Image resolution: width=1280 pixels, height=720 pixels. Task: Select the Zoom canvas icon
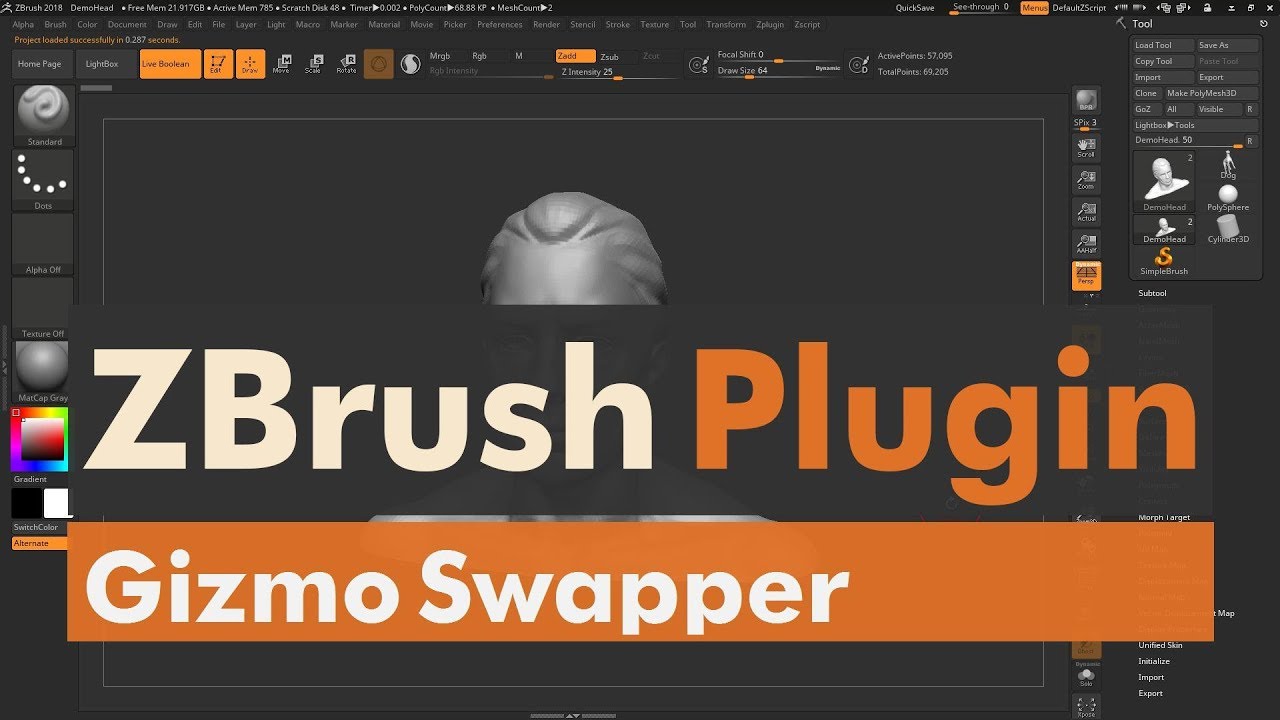click(x=1086, y=180)
